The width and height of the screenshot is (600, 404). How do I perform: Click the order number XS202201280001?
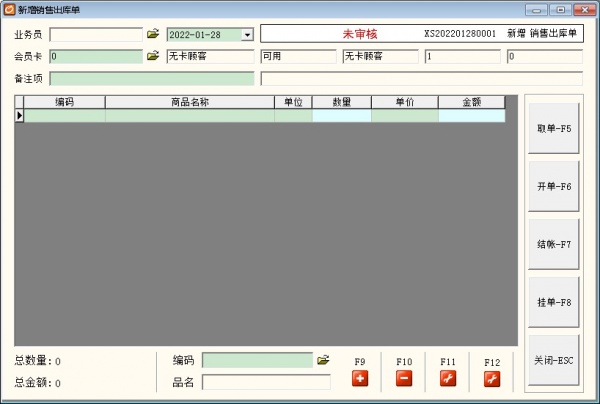460,34
